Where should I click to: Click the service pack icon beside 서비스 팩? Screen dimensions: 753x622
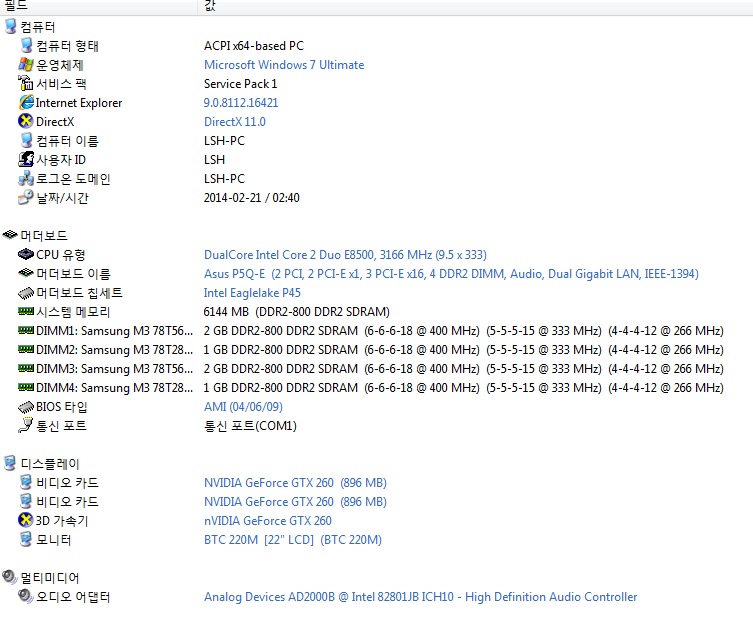coord(26,83)
